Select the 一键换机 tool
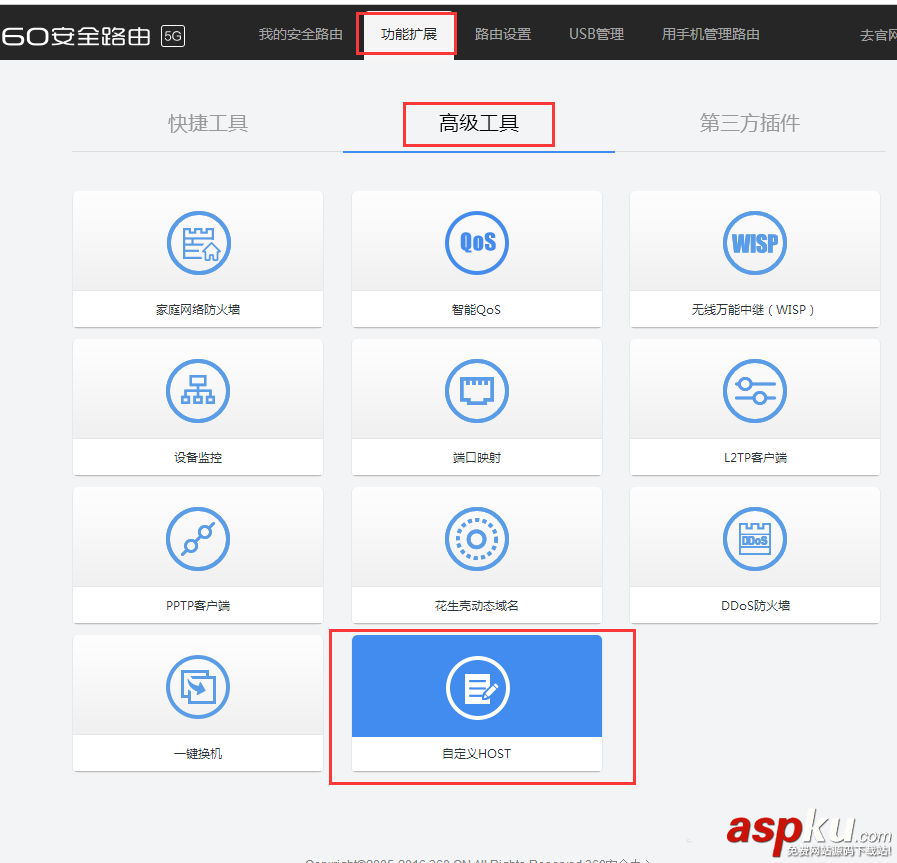Viewport: 897px width, 863px height. tap(197, 702)
